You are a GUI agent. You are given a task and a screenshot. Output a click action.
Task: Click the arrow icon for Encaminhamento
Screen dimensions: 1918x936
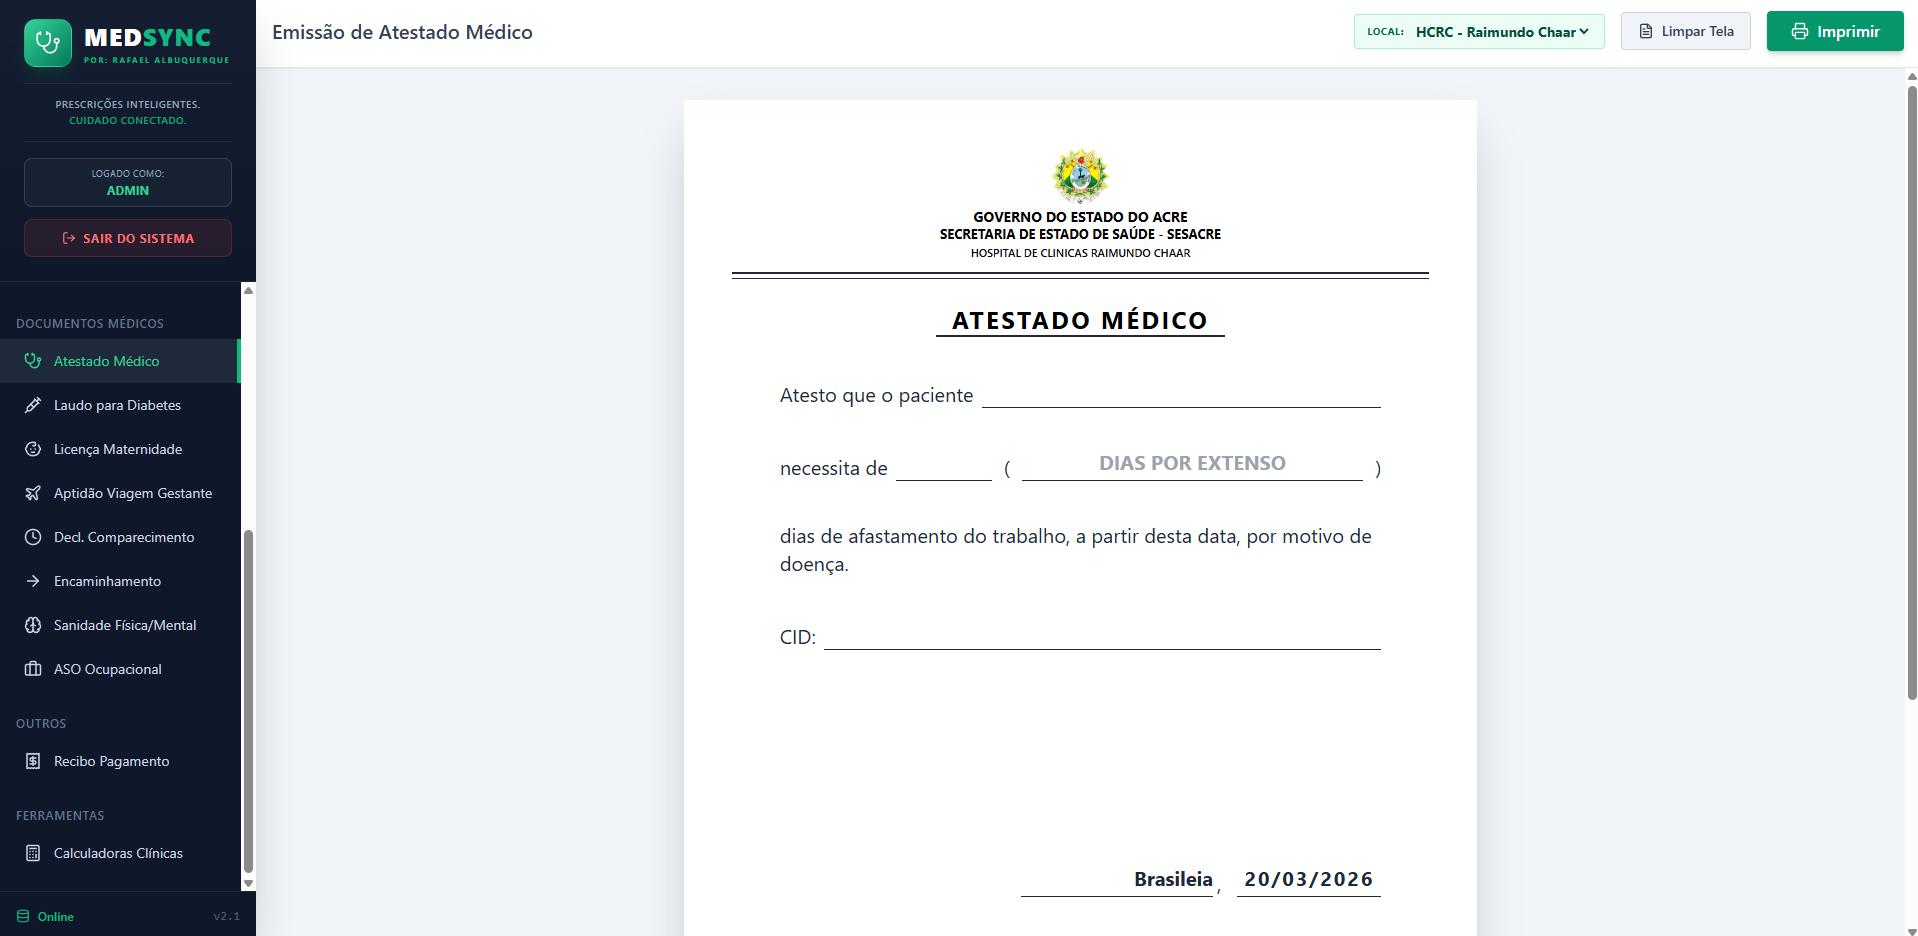pyautogui.click(x=33, y=581)
